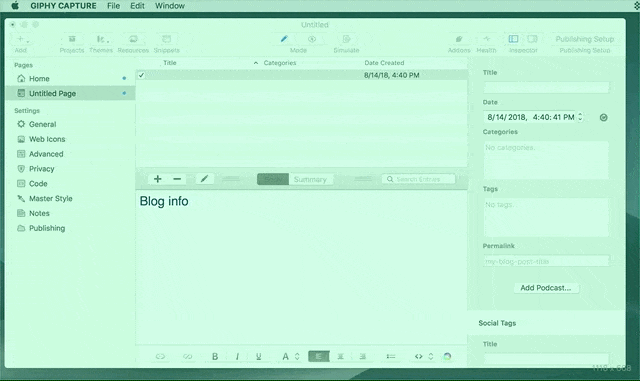Click the Add Podcast button
Image resolution: width=640 pixels, height=381 pixels.
click(546, 288)
